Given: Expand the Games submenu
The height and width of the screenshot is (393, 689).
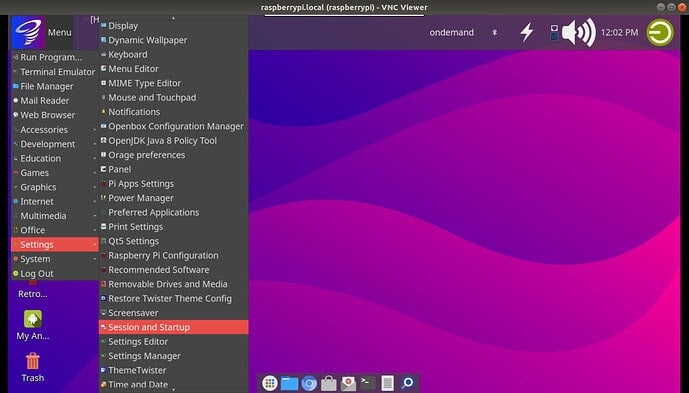Looking at the screenshot, I should coord(54,173).
